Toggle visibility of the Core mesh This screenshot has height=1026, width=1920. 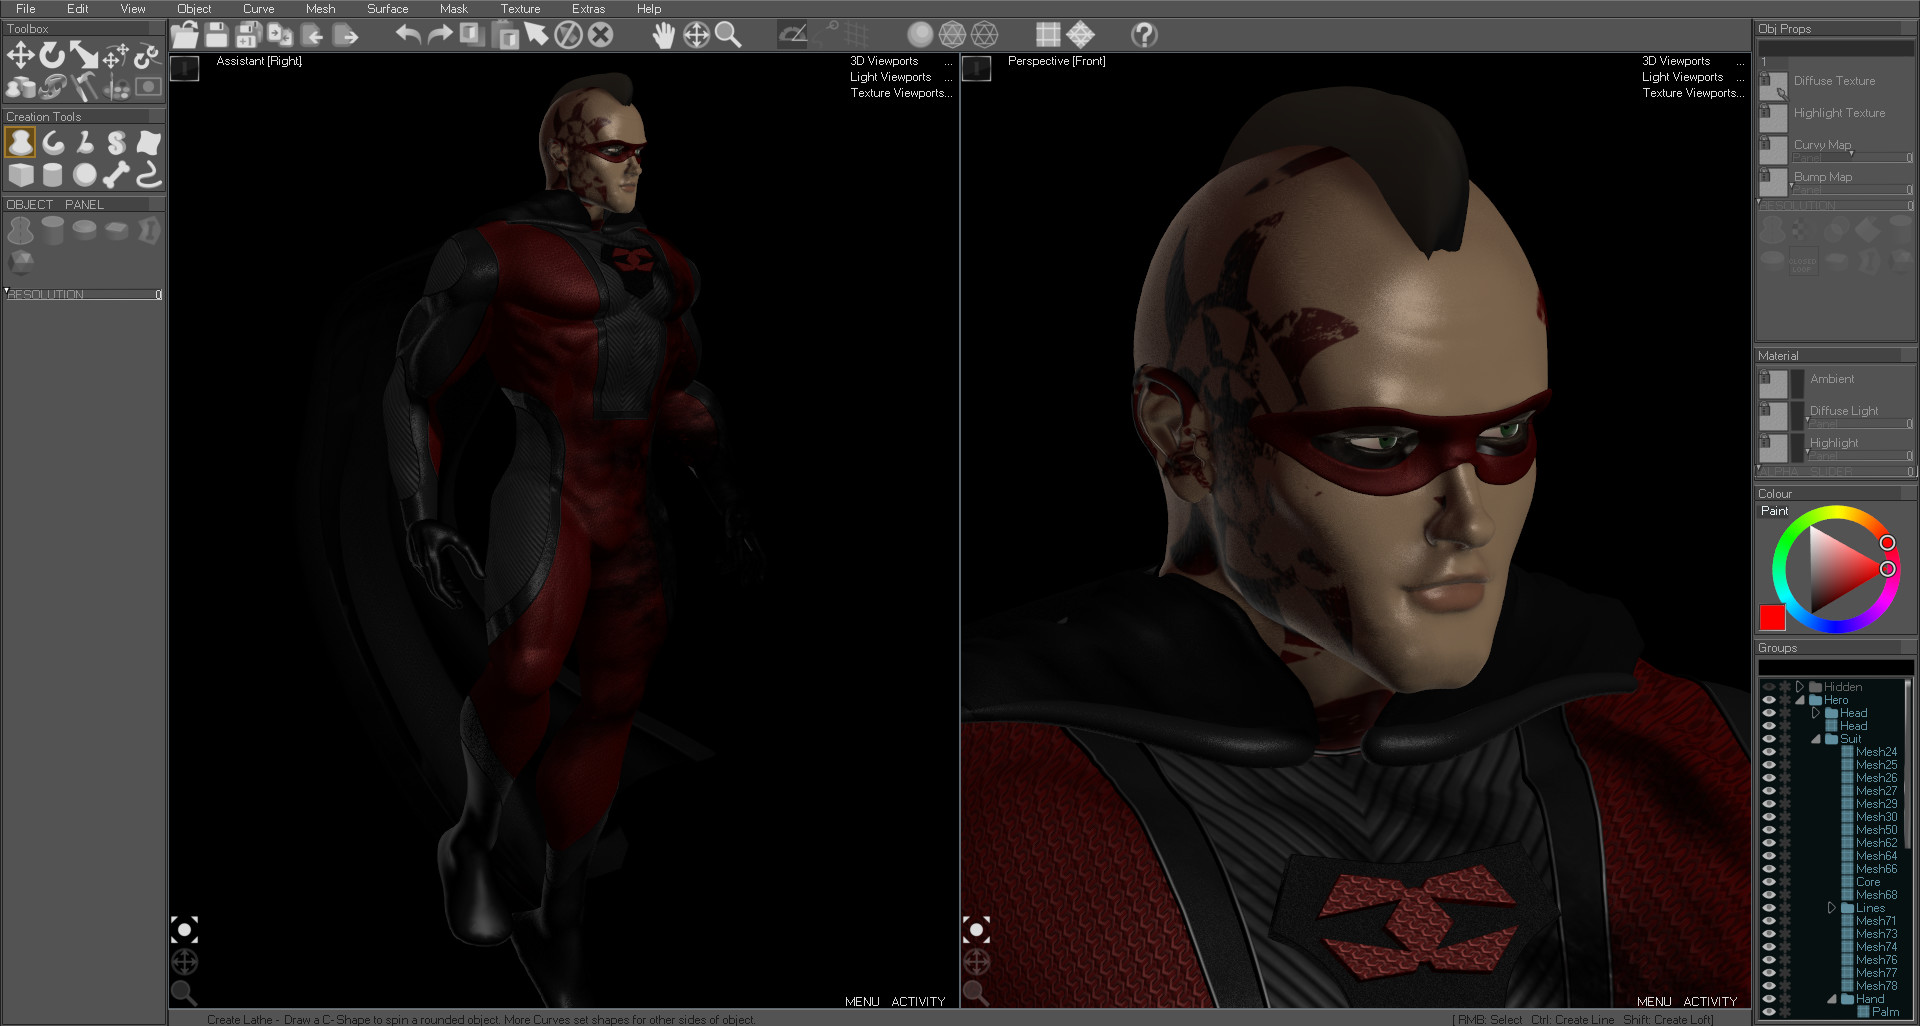(x=1768, y=882)
